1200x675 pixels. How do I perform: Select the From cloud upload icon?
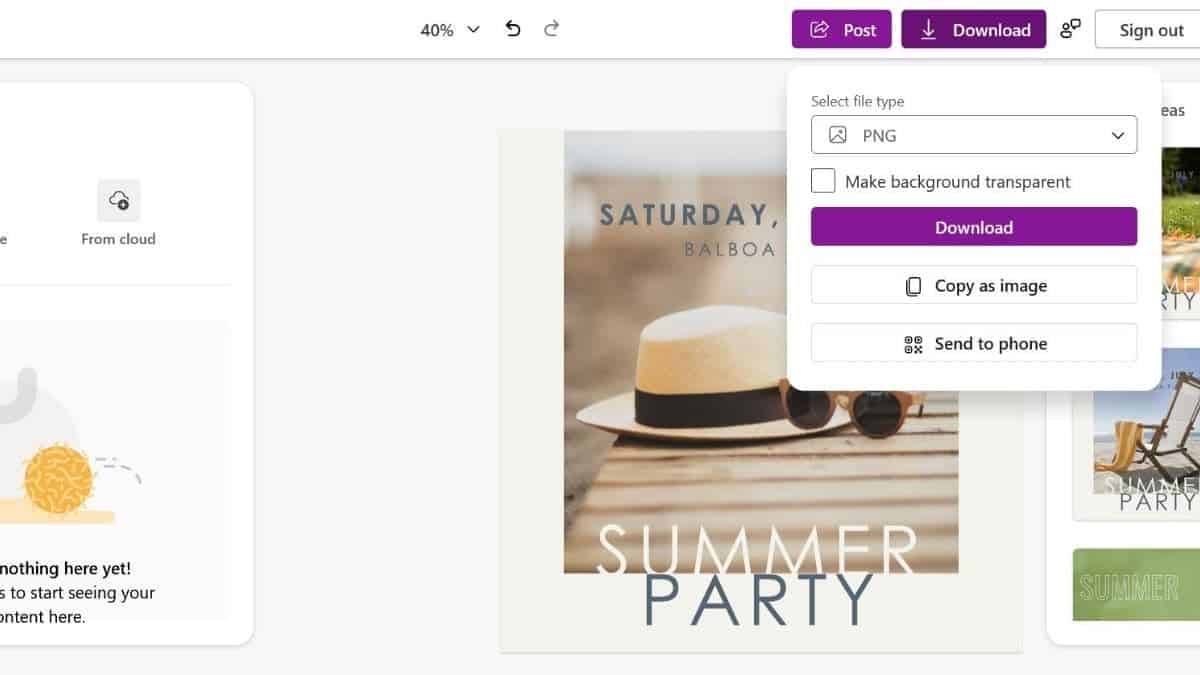point(118,201)
